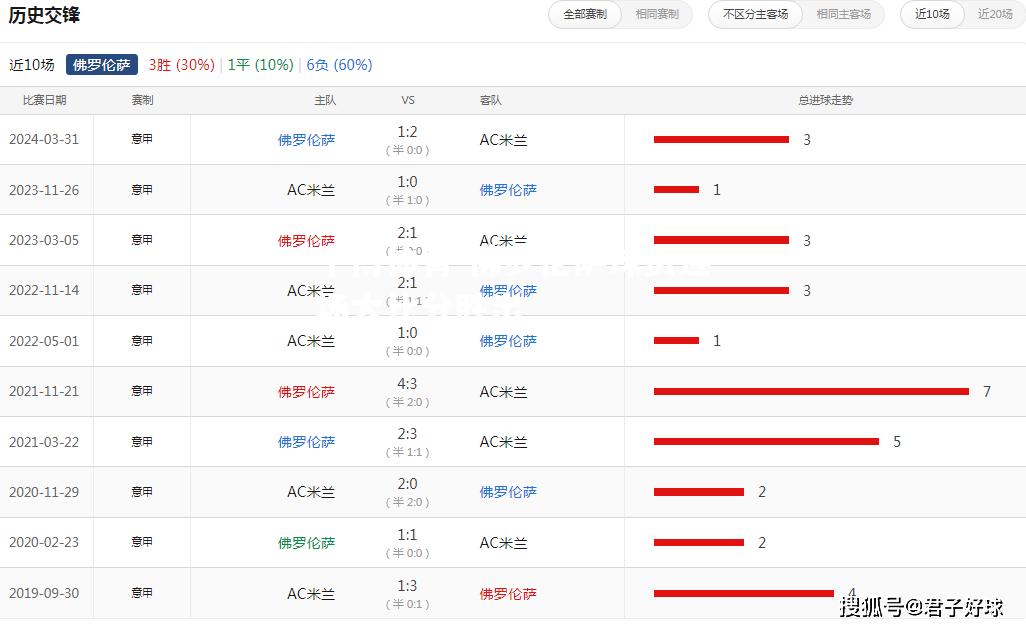This screenshot has width=1026, height=629.
Task: Switch to 近20场 range
Action: pos(995,14)
